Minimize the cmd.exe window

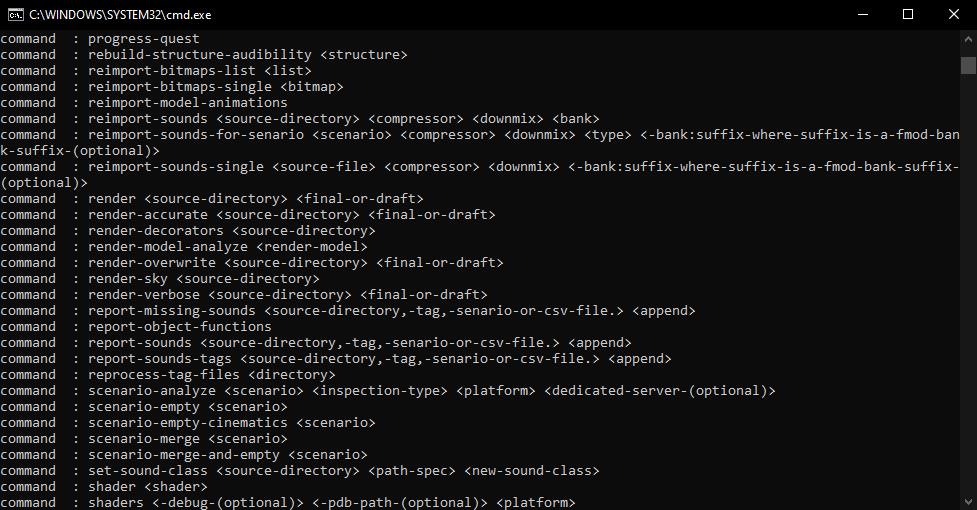click(x=863, y=14)
